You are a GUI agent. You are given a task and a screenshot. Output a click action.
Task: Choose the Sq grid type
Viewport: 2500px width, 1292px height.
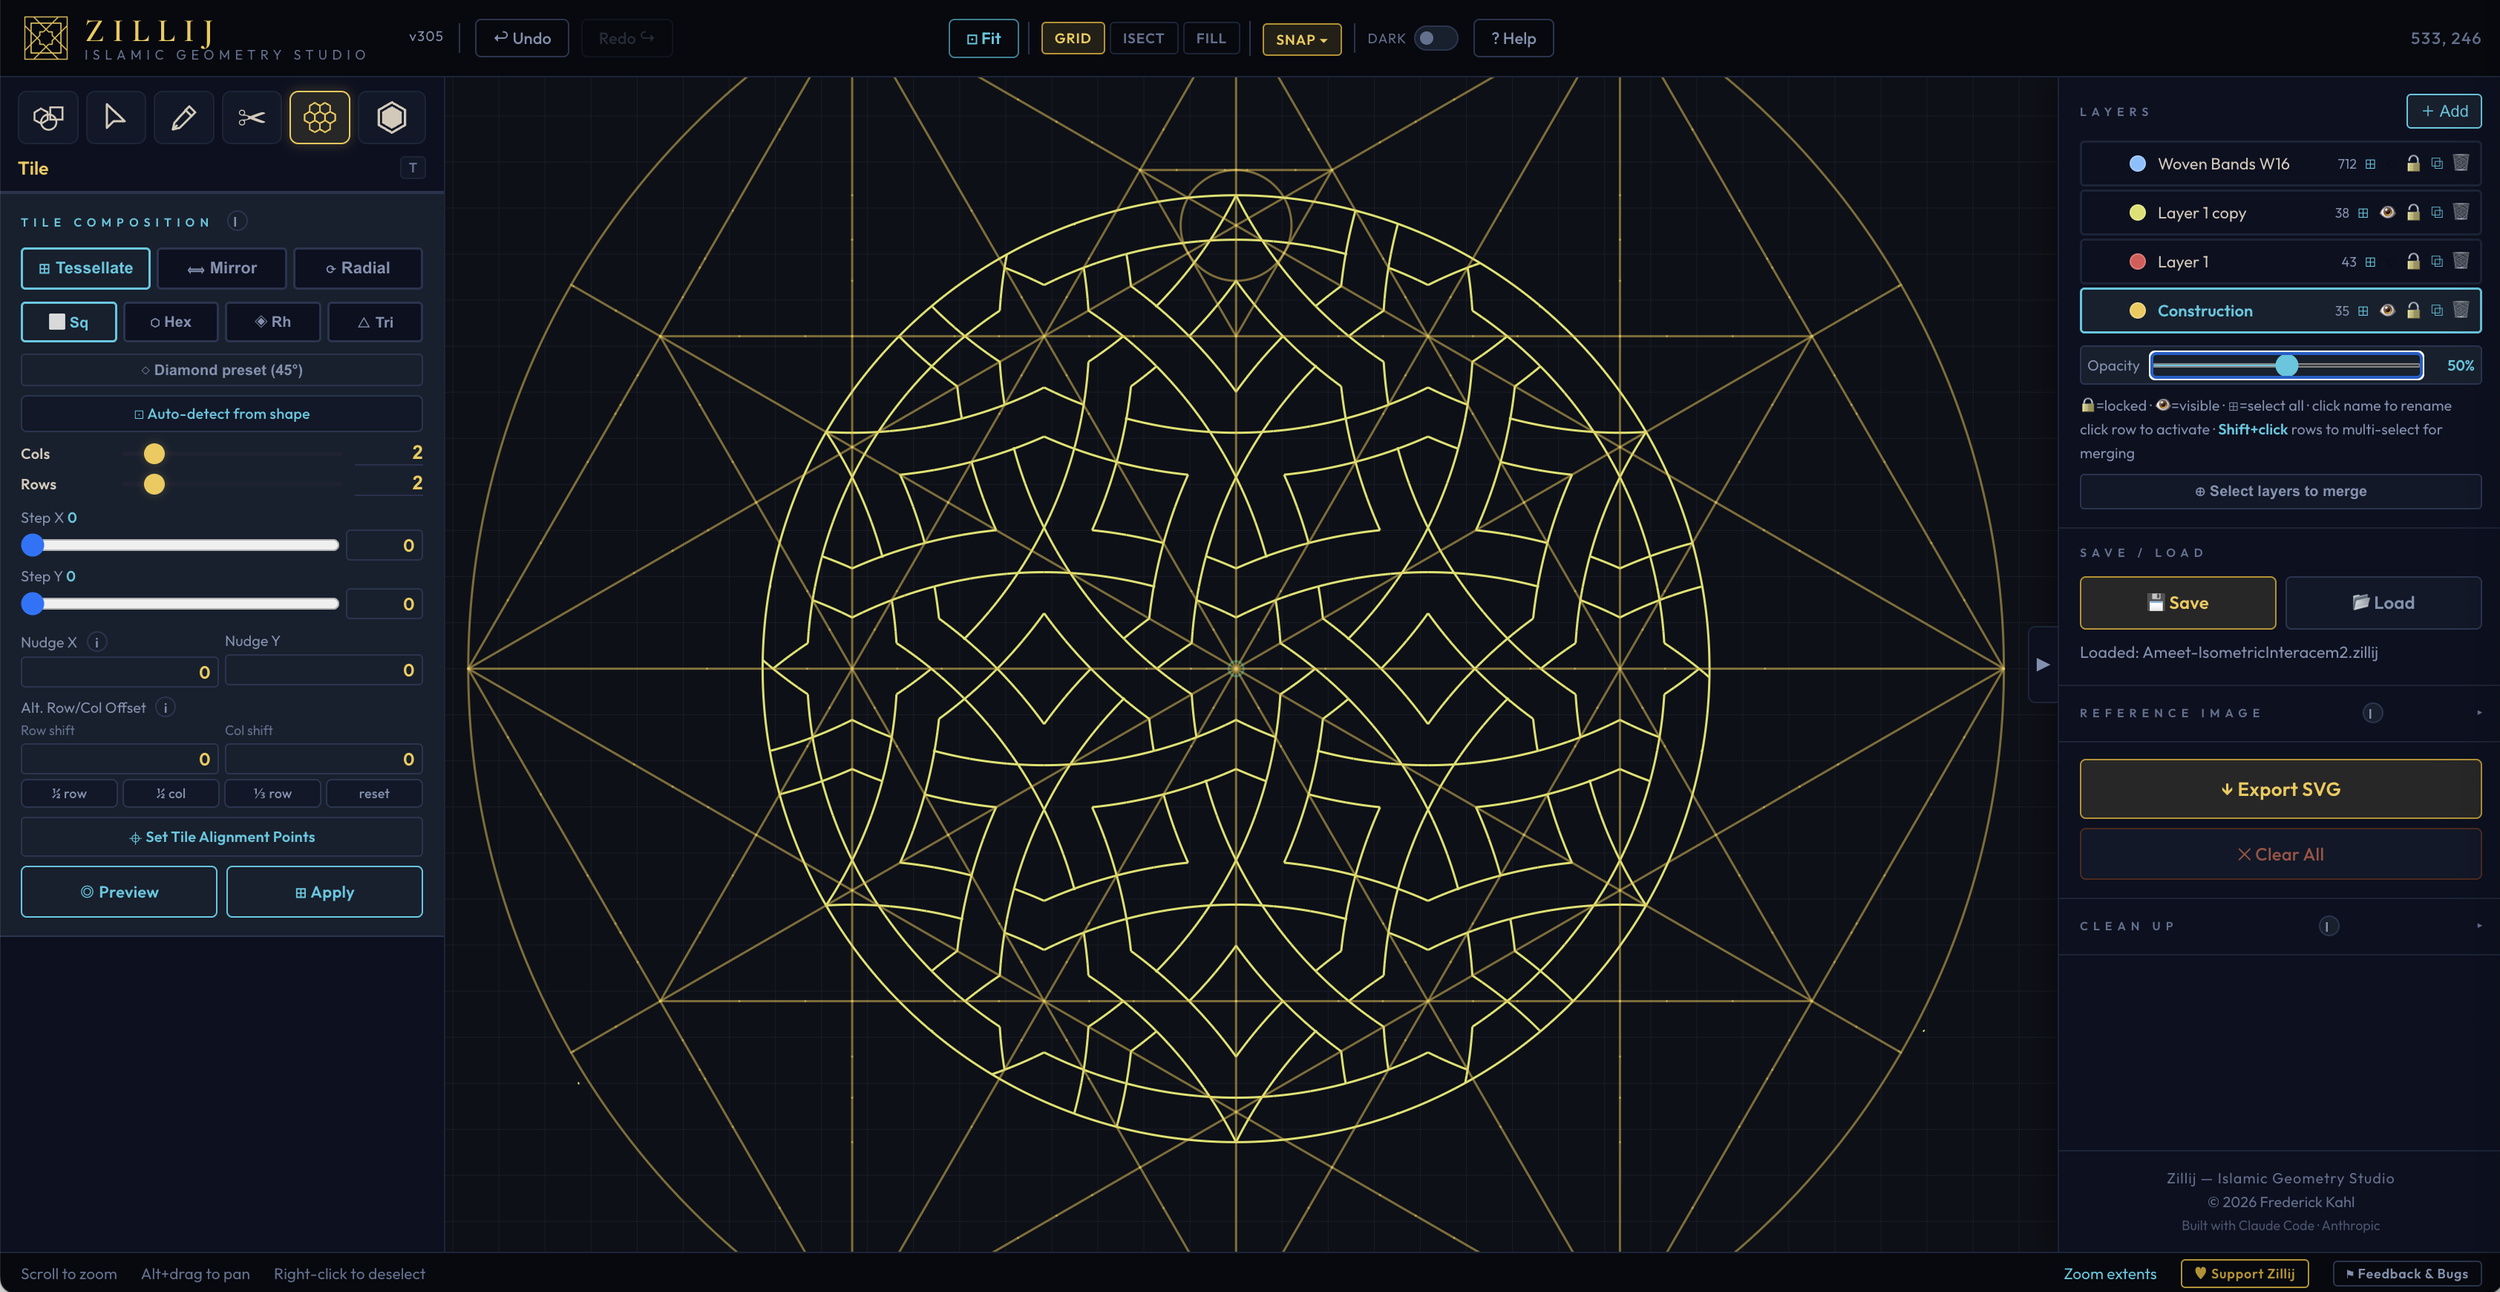tap(68, 322)
